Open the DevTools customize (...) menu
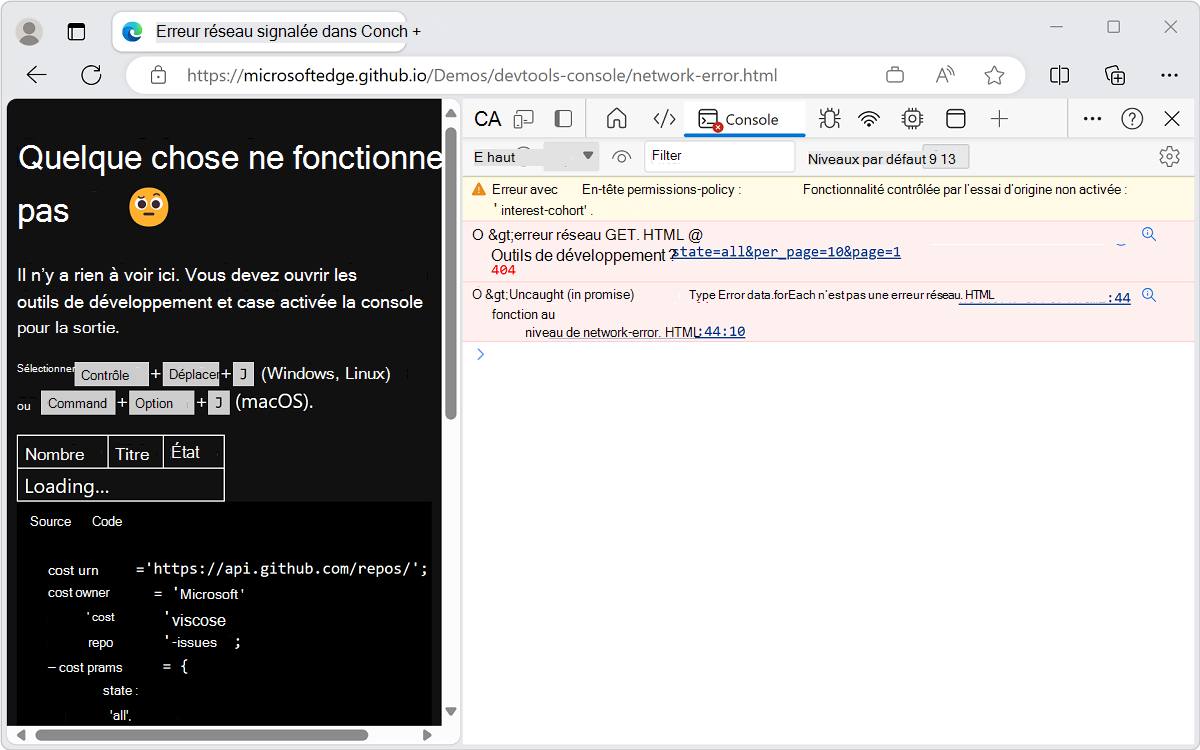 [1092, 118]
